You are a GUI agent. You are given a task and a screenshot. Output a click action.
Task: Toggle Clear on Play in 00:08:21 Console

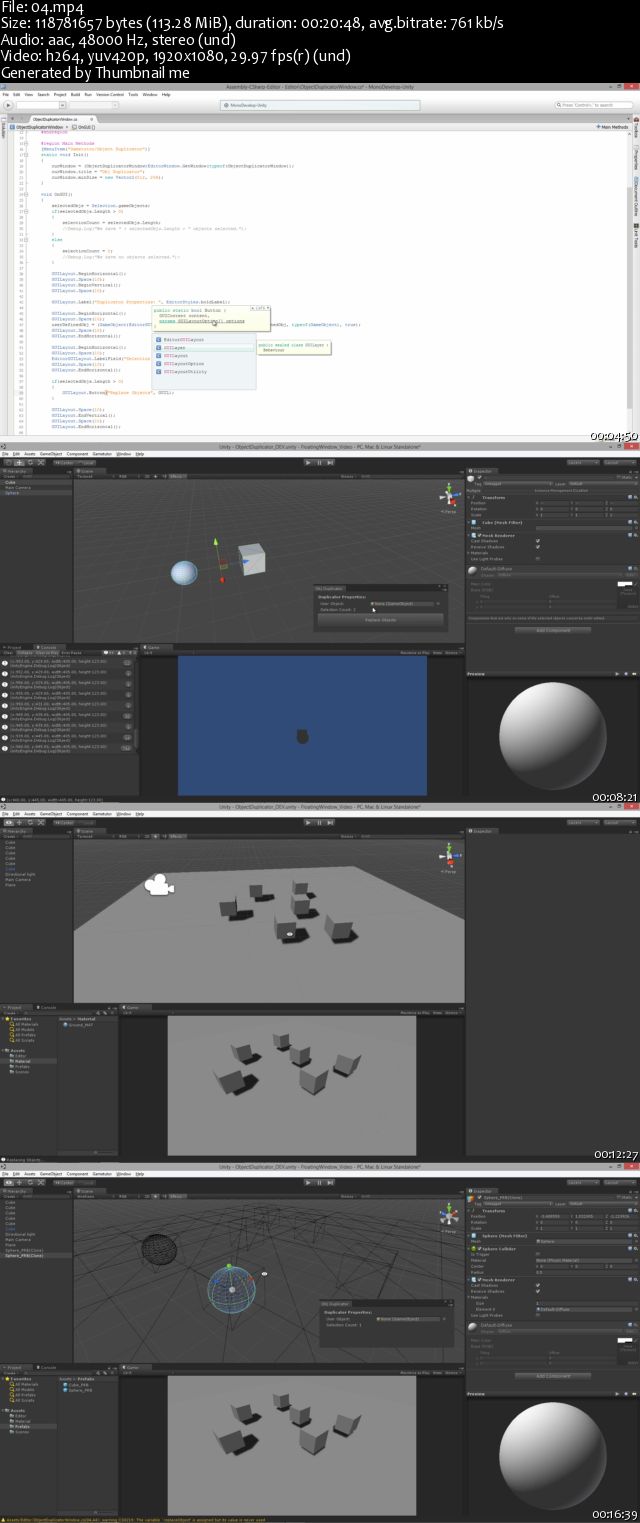[x=48, y=652]
